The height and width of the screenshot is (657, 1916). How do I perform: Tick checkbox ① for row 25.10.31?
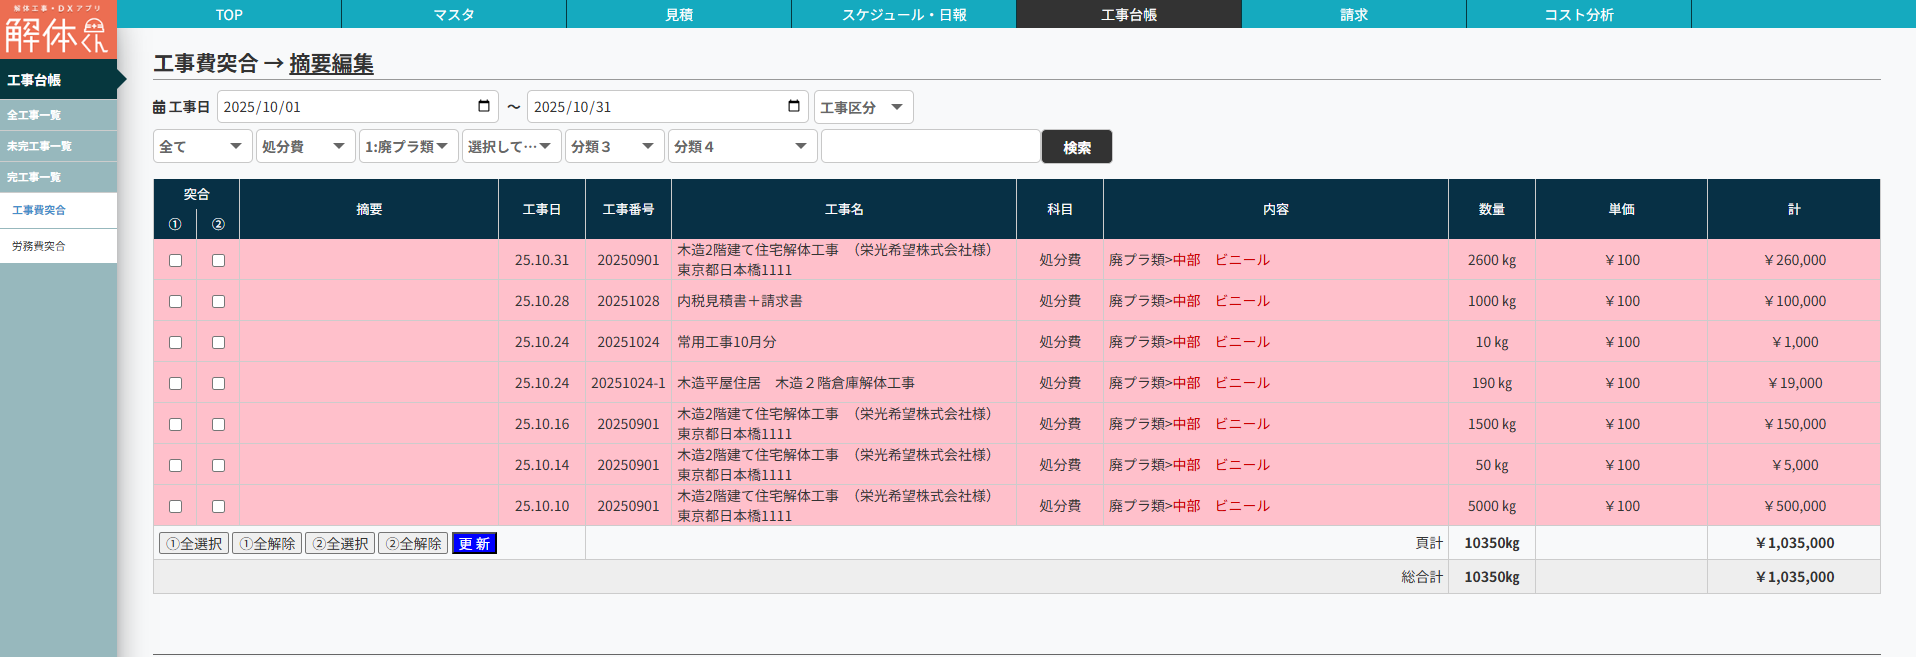pyautogui.click(x=175, y=260)
